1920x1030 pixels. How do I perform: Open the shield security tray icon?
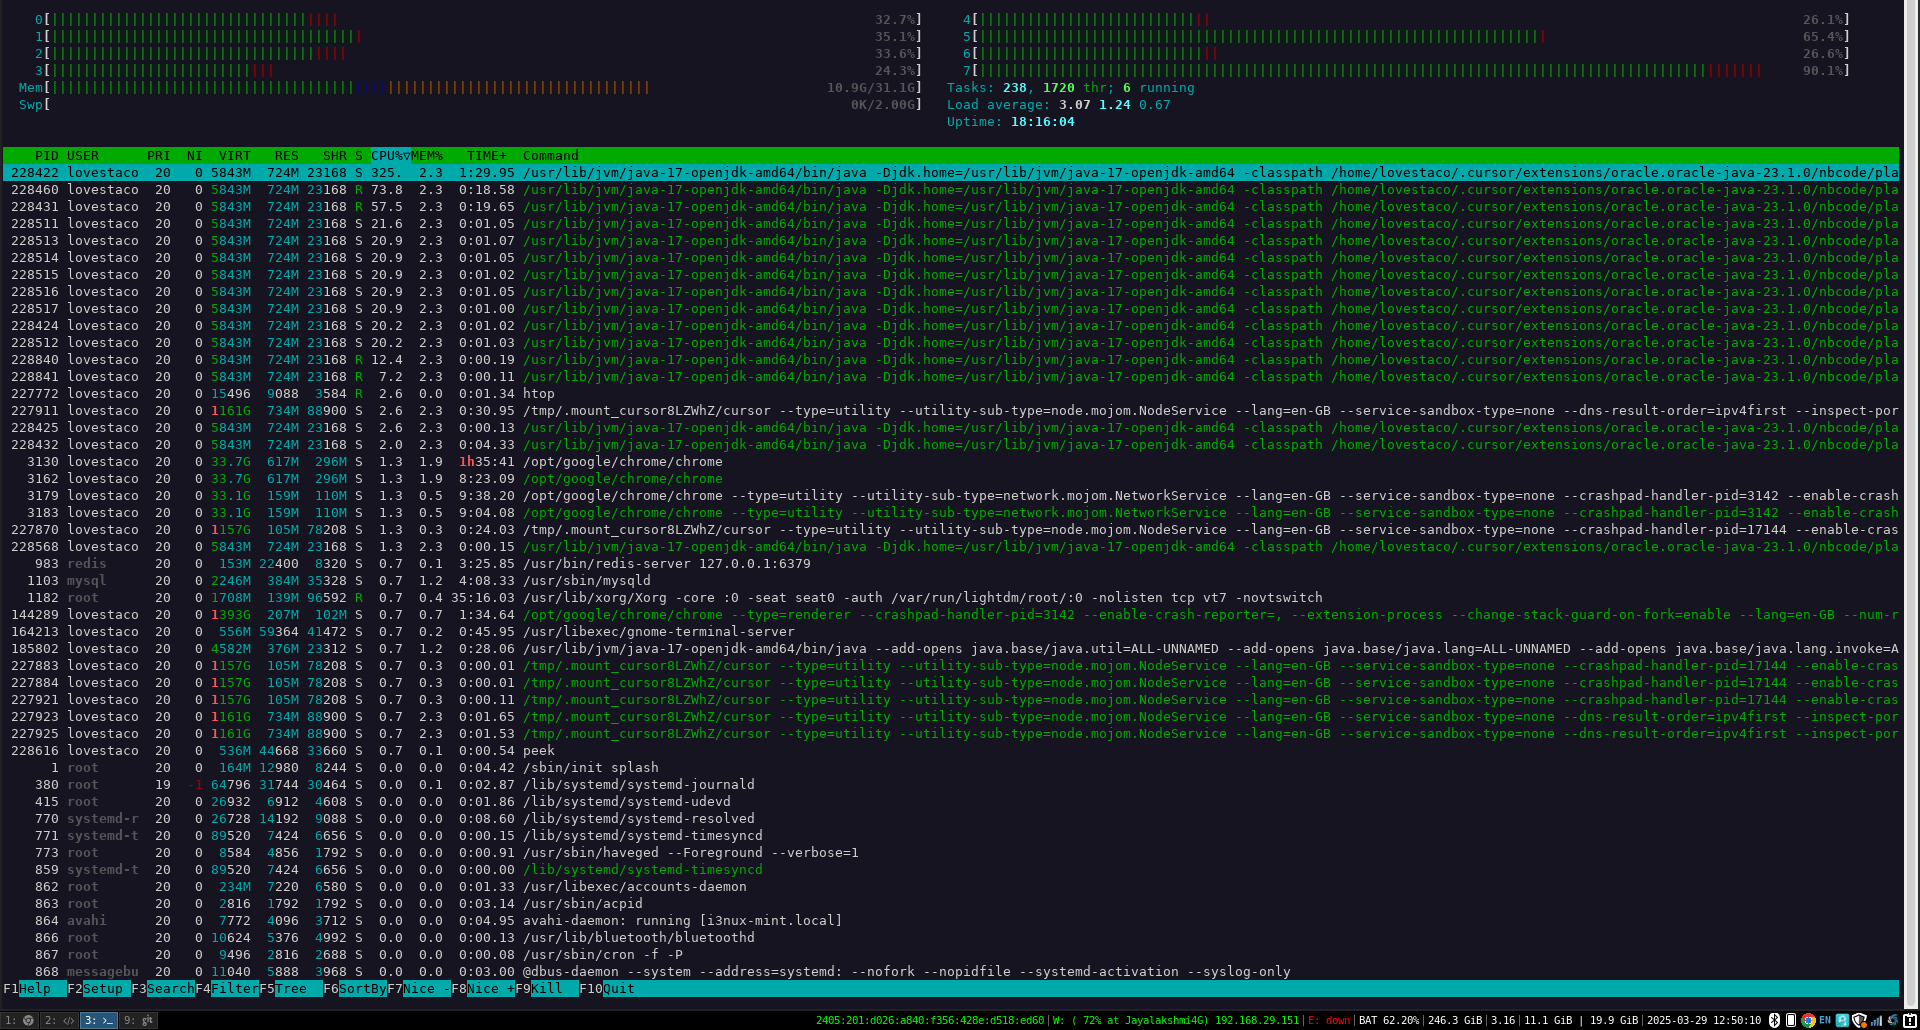1859,1020
